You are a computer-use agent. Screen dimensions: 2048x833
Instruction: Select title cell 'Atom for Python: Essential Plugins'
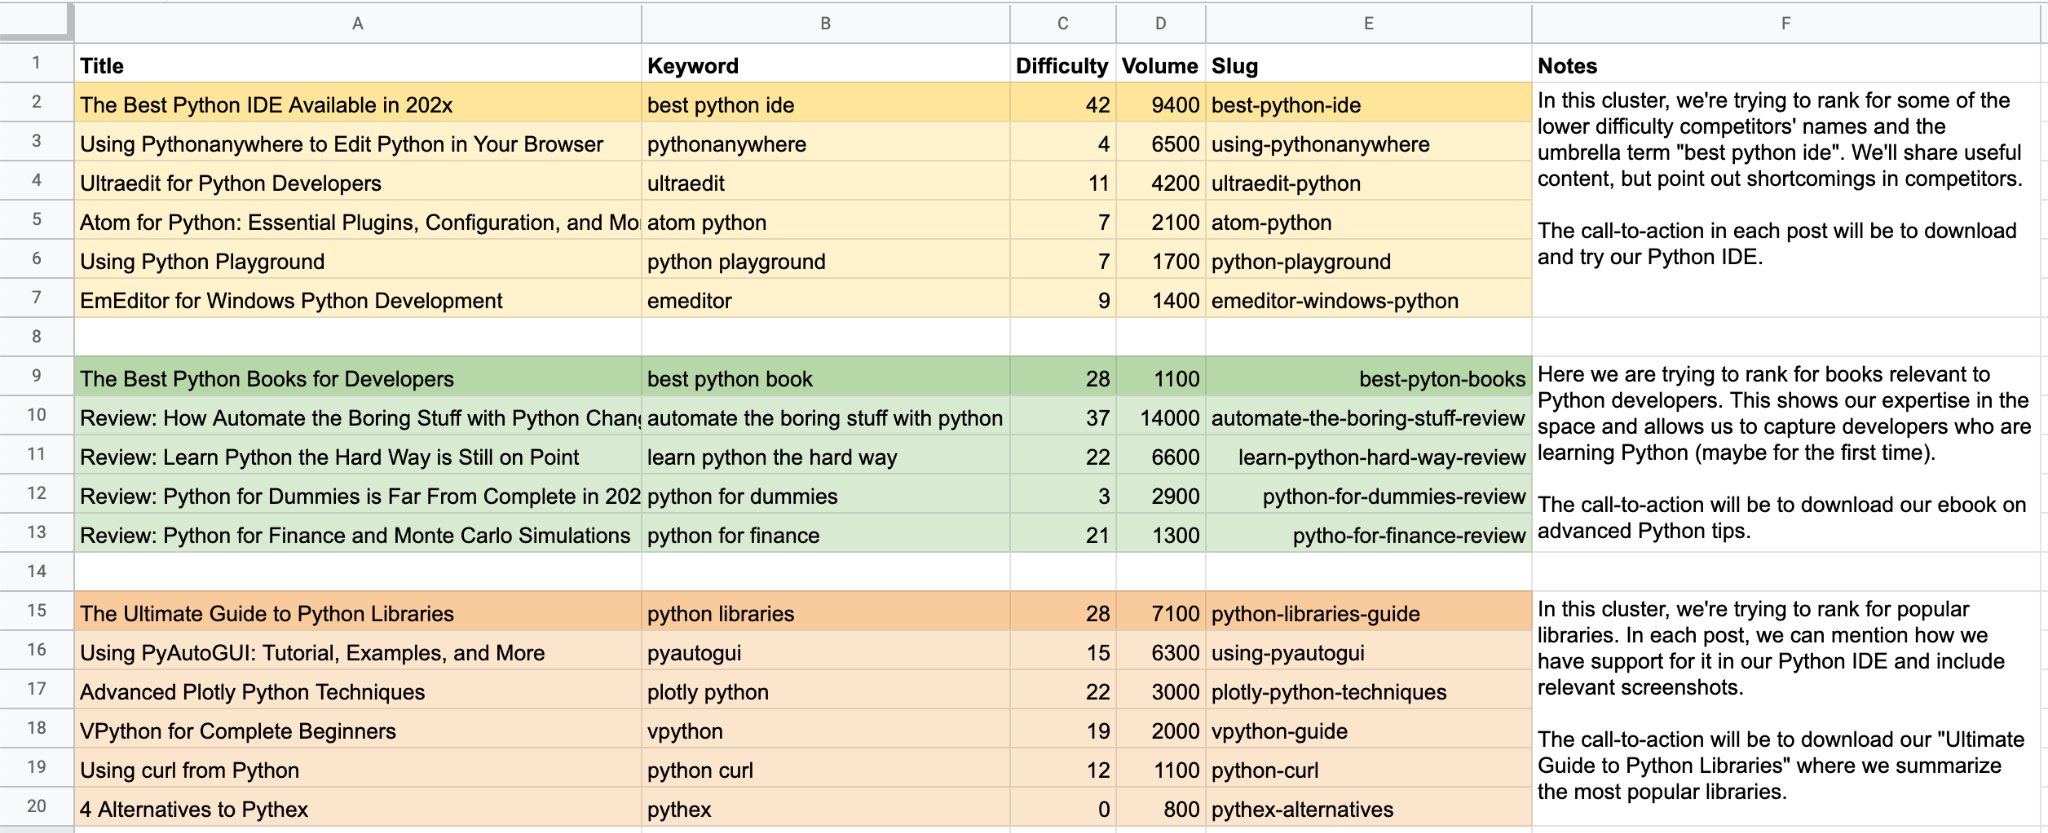pos(358,220)
